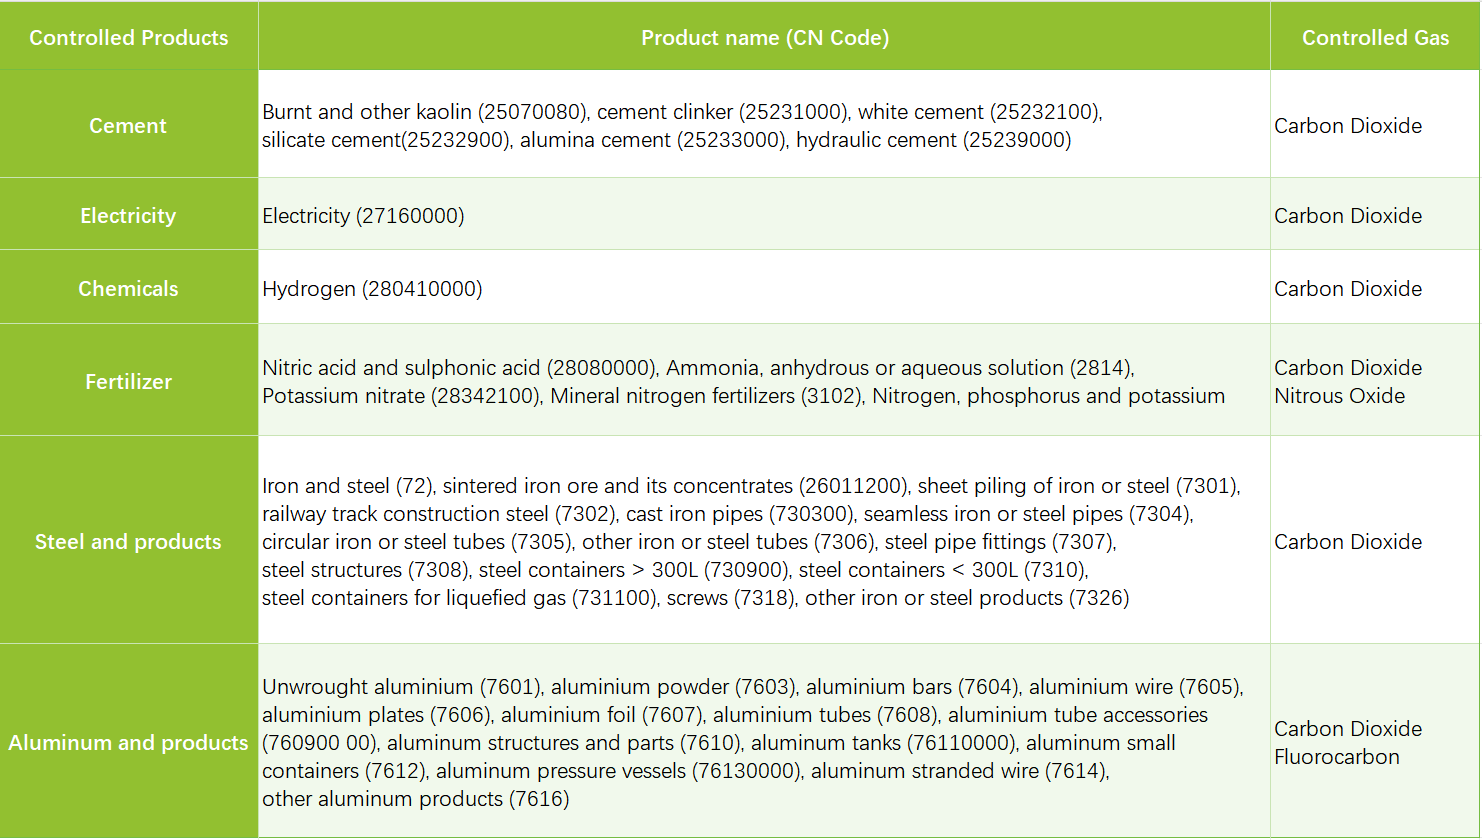This screenshot has width=1482, height=840.
Task: Select the Chemicals row label
Action: 128,289
